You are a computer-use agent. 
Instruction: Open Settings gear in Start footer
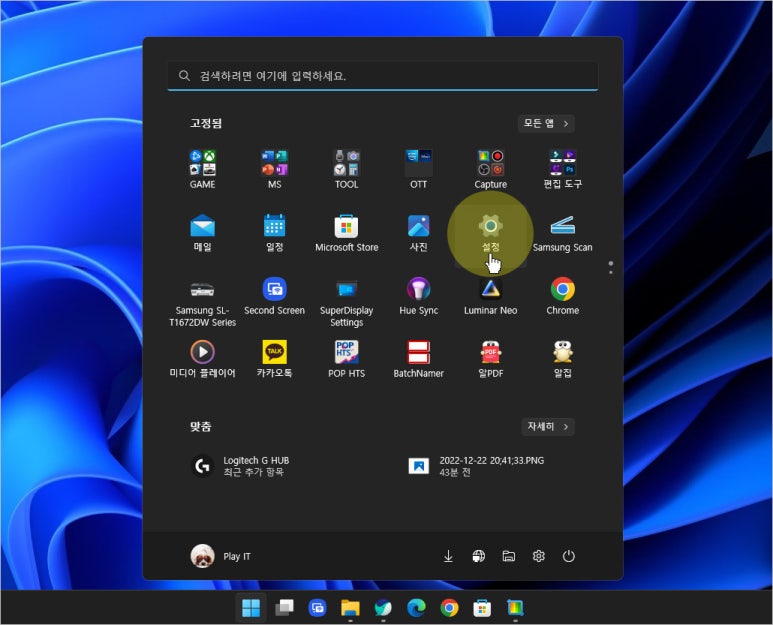(x=538, y=556)
